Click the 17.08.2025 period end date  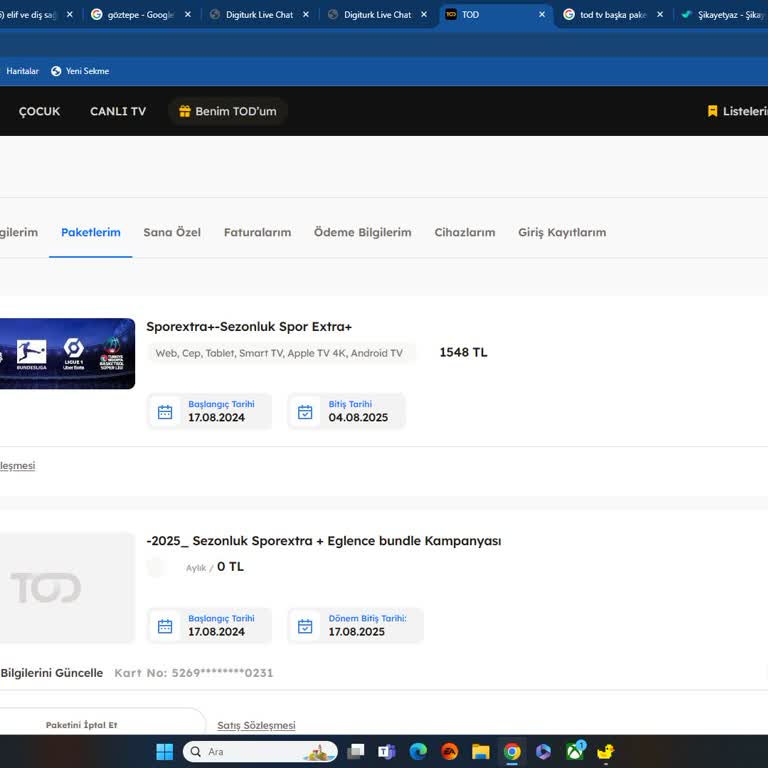coord(357,632)
